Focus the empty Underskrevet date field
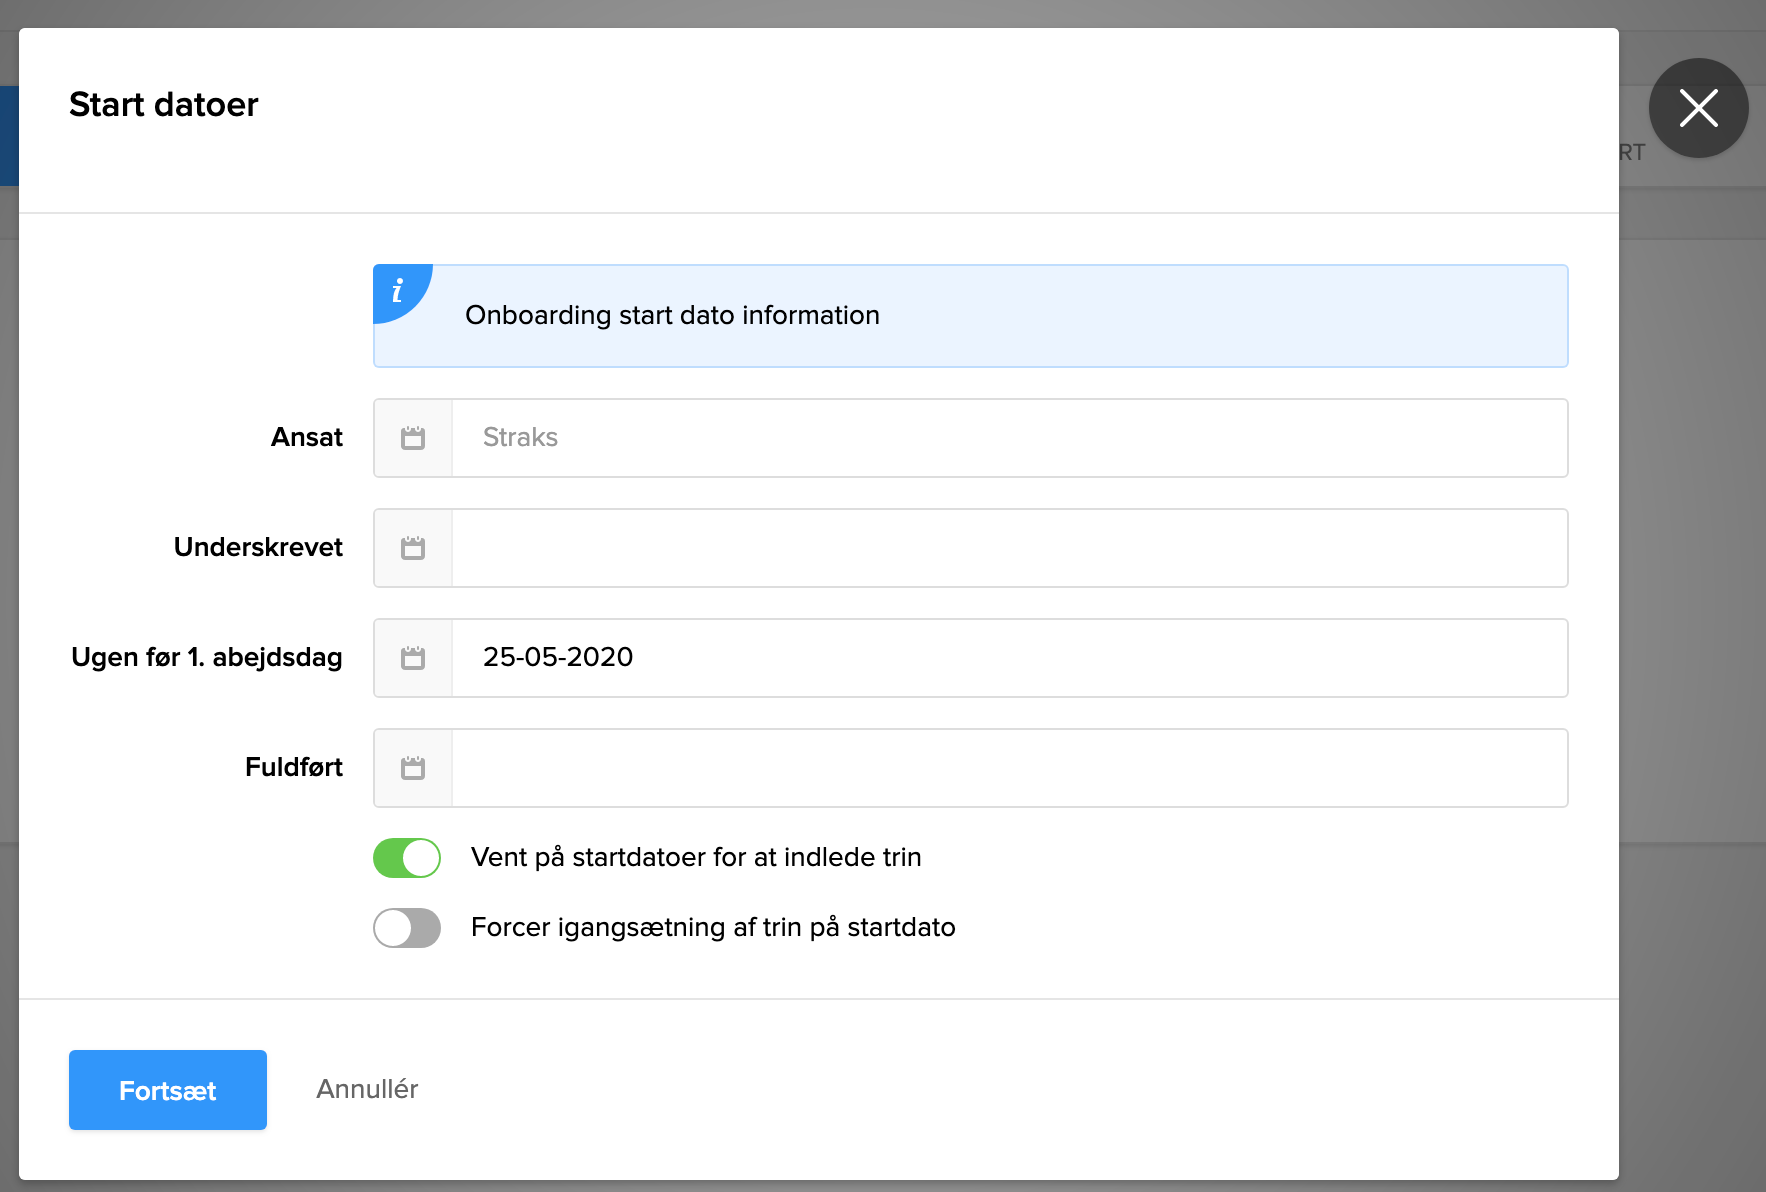The width and height of the screenshot is (1766, 1192). [1008, 548]
